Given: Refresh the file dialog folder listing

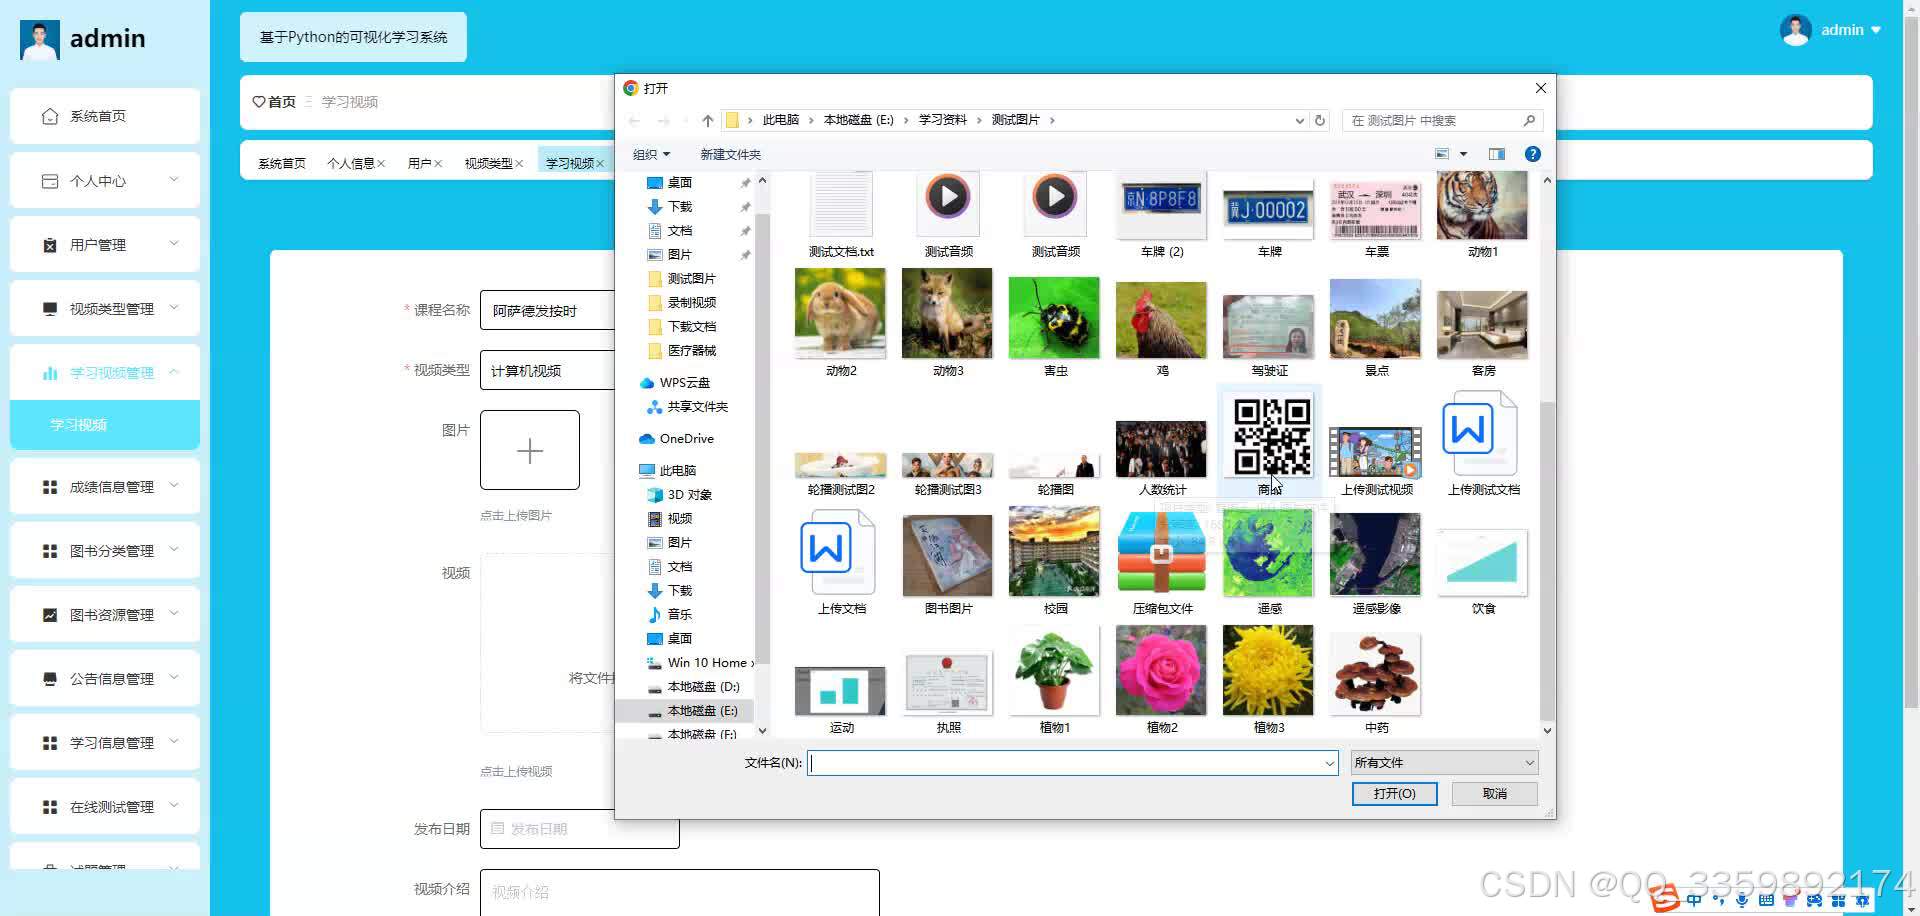Looking at the screenshot, I should coord(1320,120).
